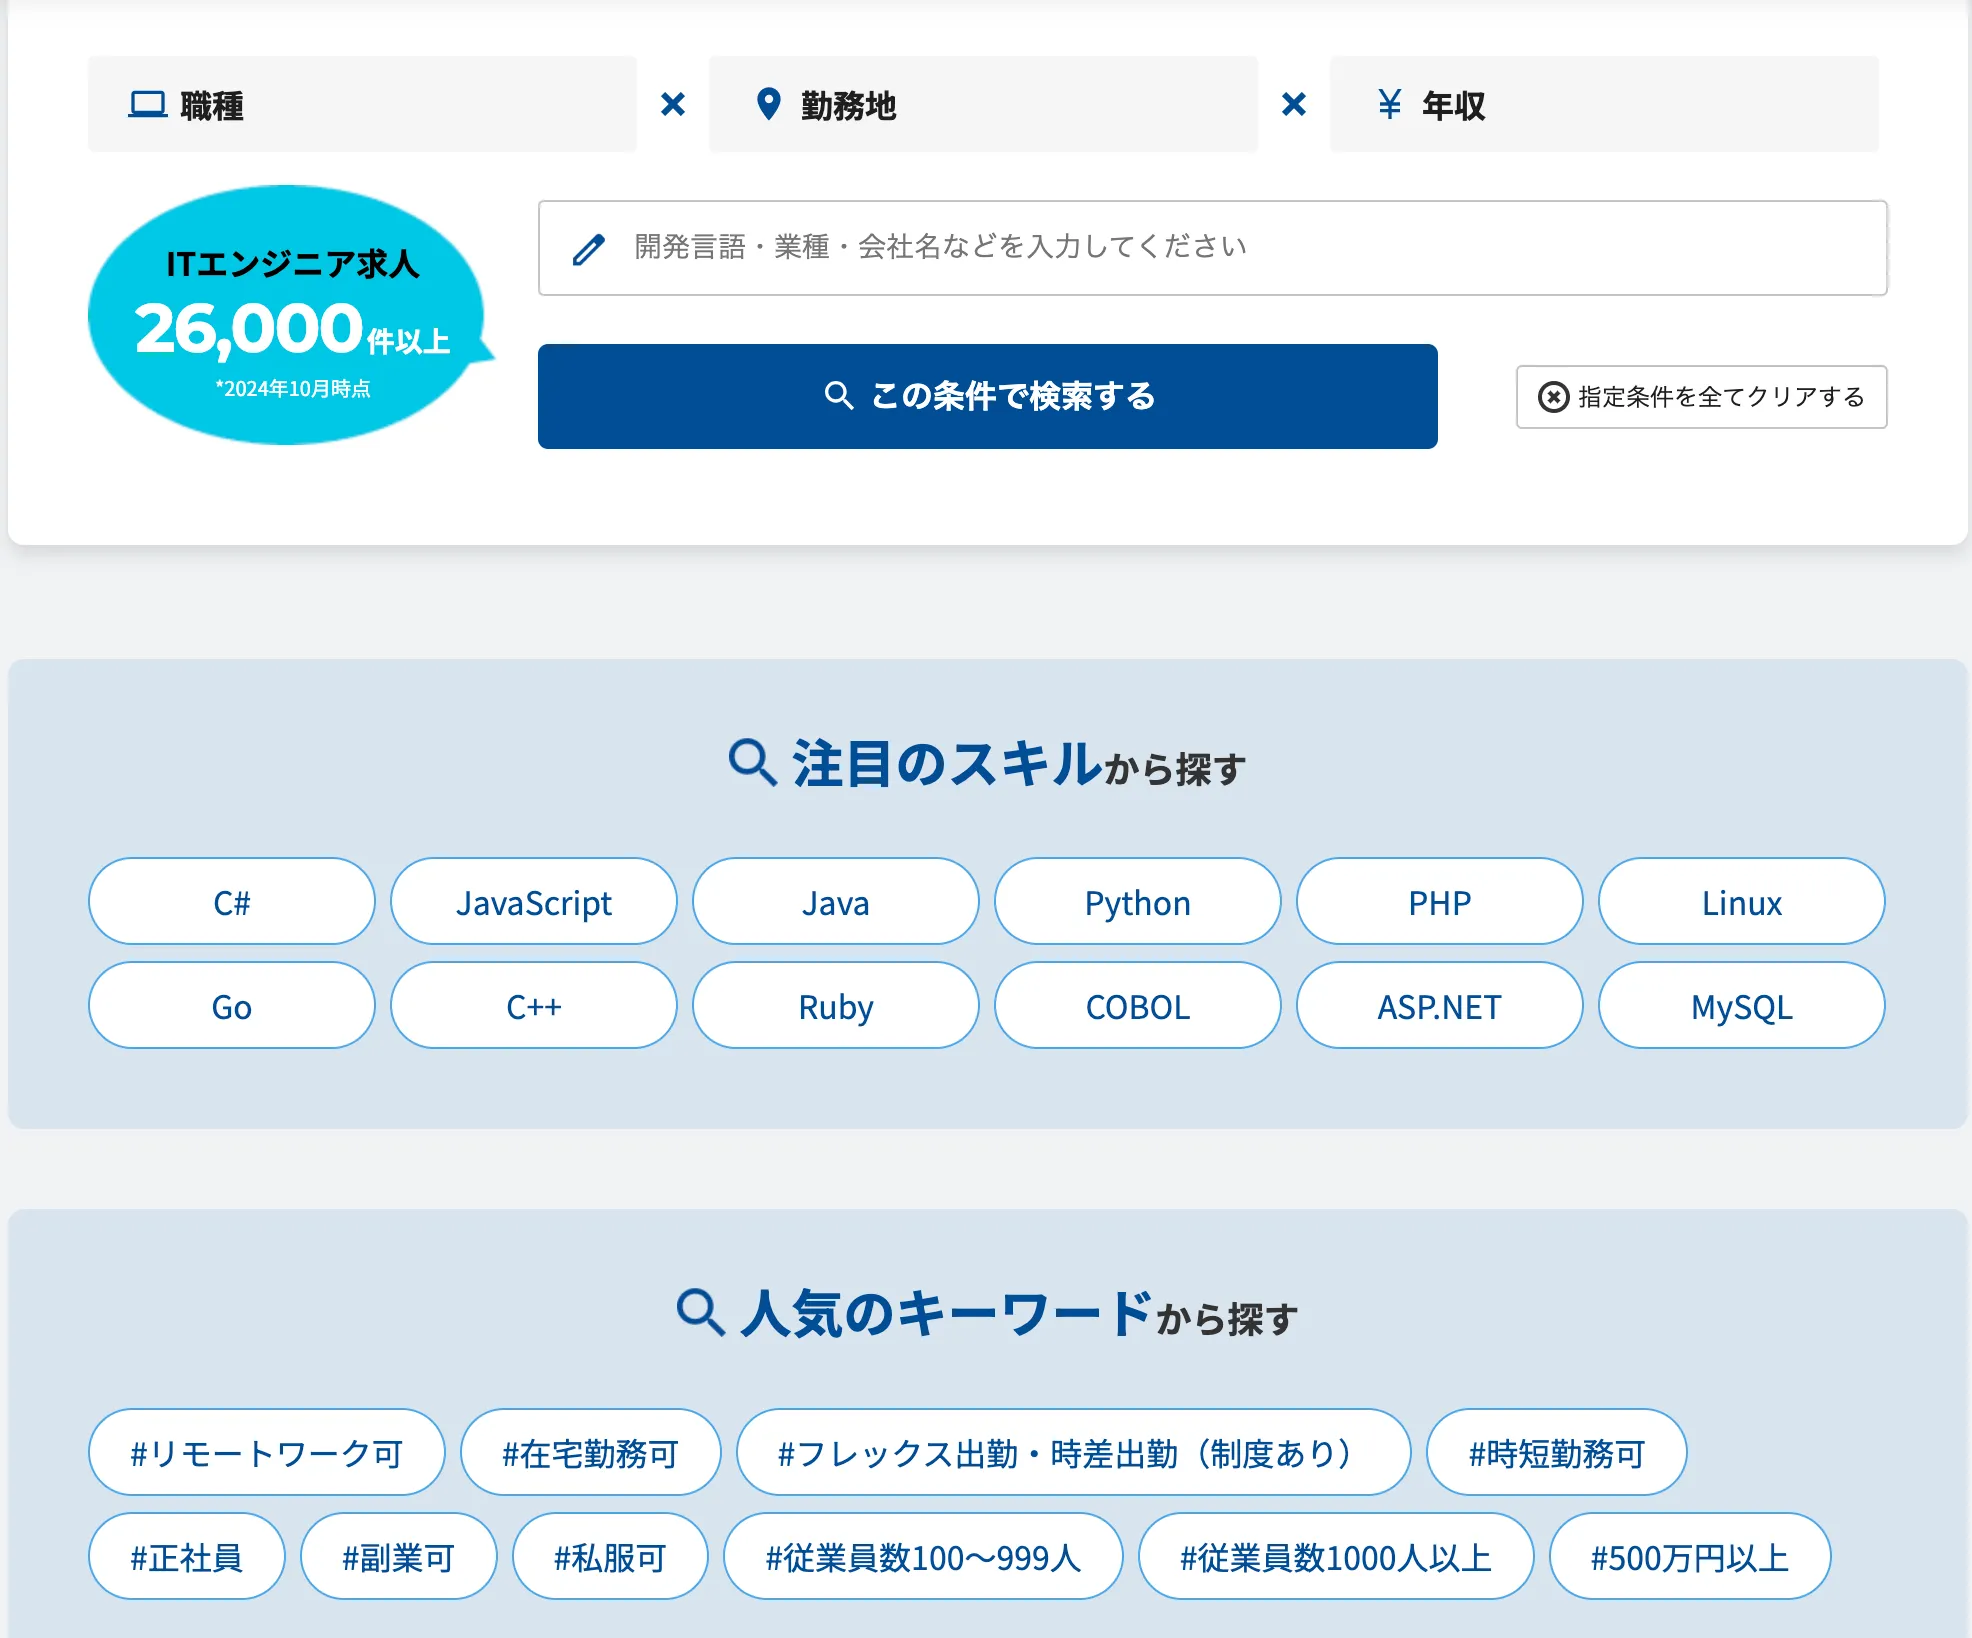The height and width of the screenshot is (1638, 1972).
Task: Choose the #時短勤務可 keyword tag
Action: click(x=1557, y=1453)
